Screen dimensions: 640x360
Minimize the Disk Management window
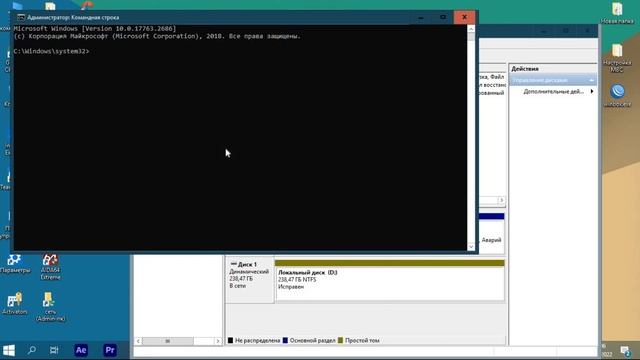pyautogui.click(x=544, y=31)
